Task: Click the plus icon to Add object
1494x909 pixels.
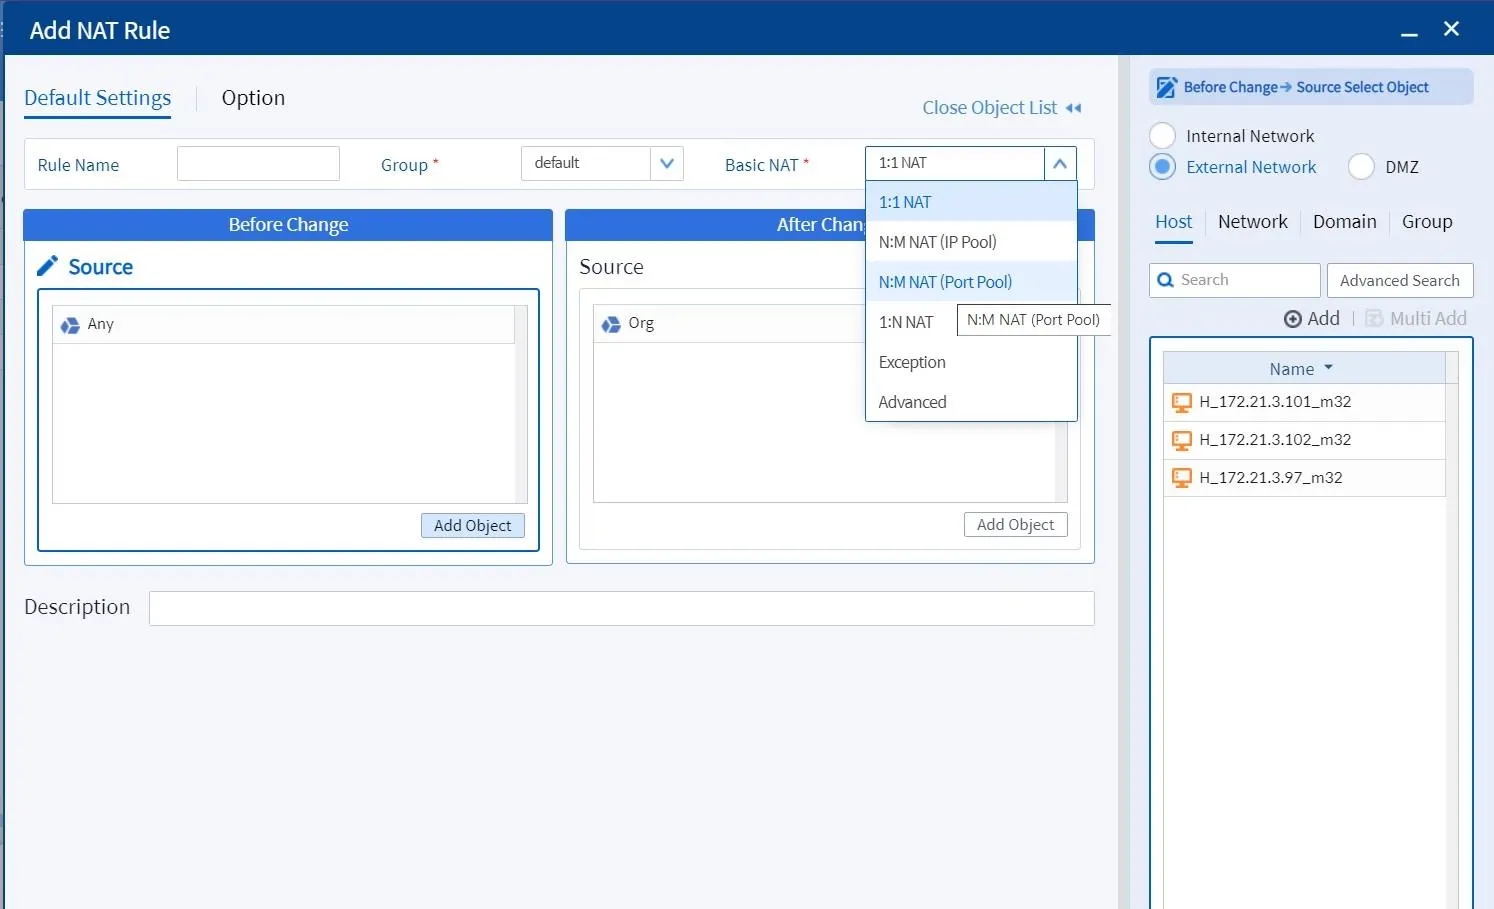Action: (x=1293, y=319)
